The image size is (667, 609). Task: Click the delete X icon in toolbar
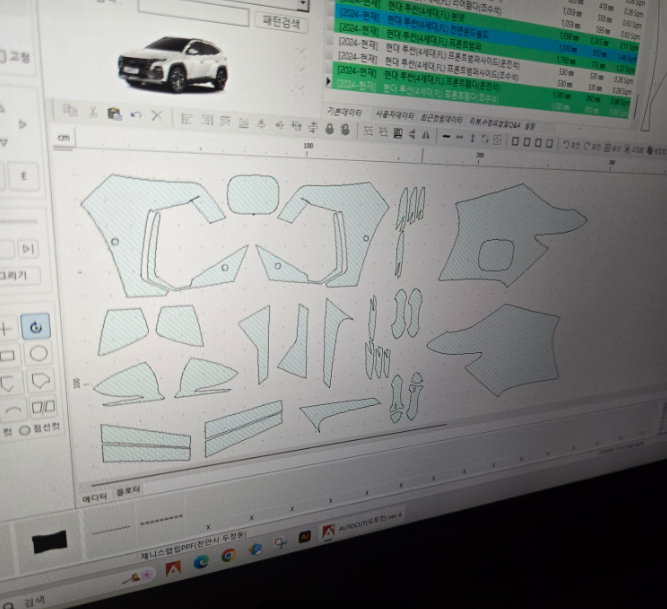pyautogui.click(x=157, y=116)
